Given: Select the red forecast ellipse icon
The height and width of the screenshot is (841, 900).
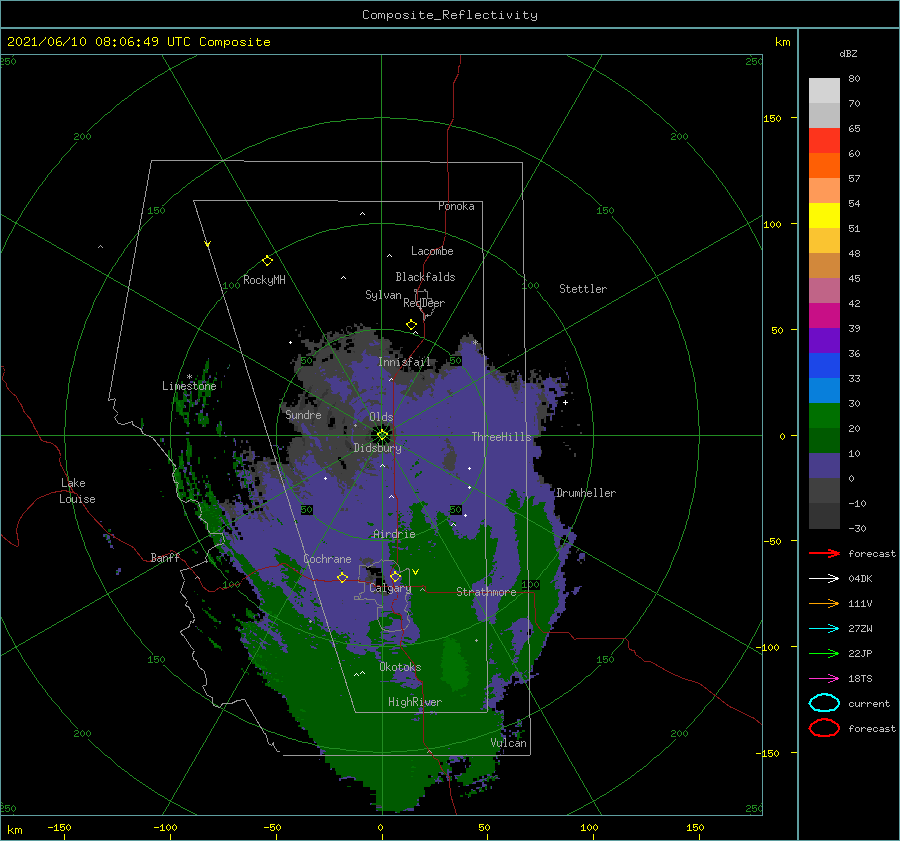Looking at the screenshot, I should pyautogui.click(x=824, y=728).
